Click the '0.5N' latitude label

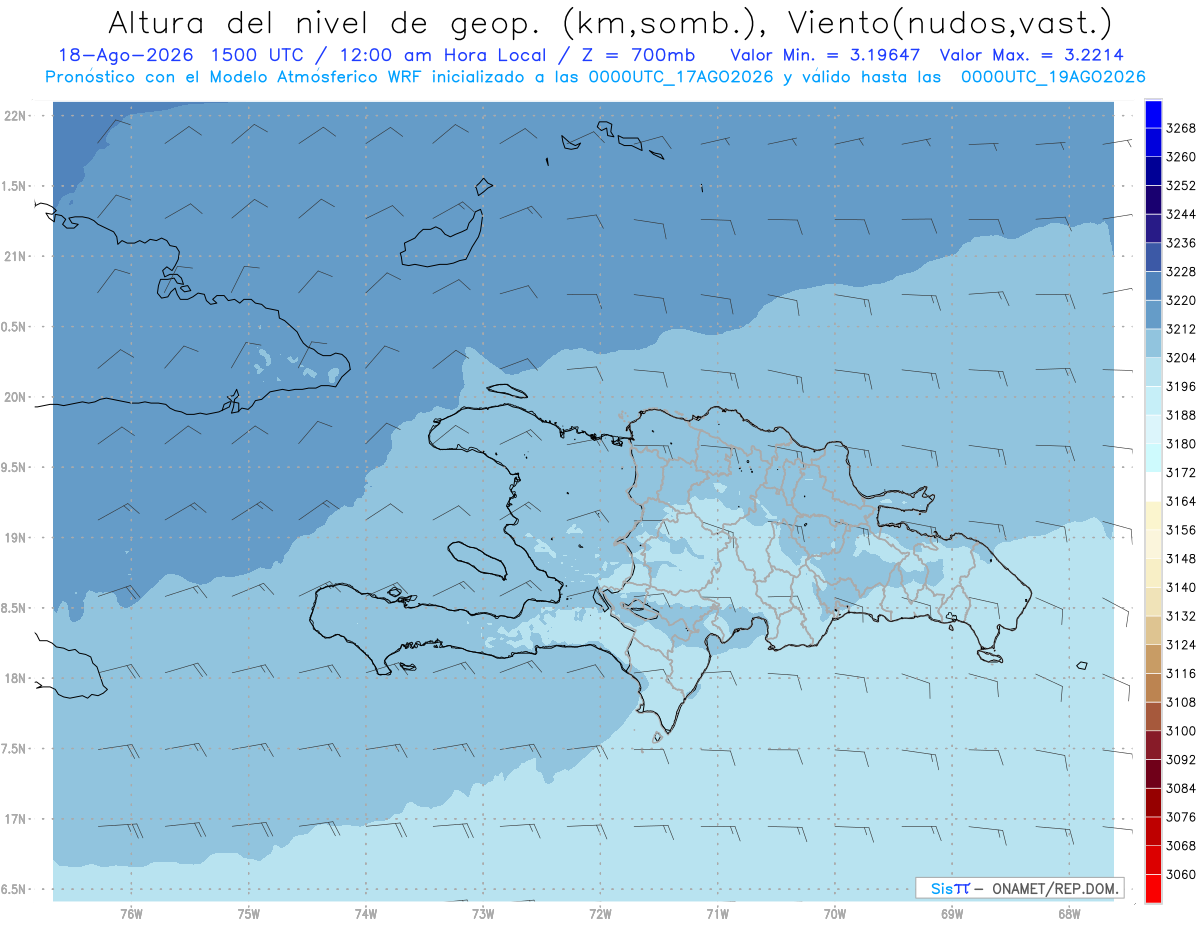coord(14,327)
